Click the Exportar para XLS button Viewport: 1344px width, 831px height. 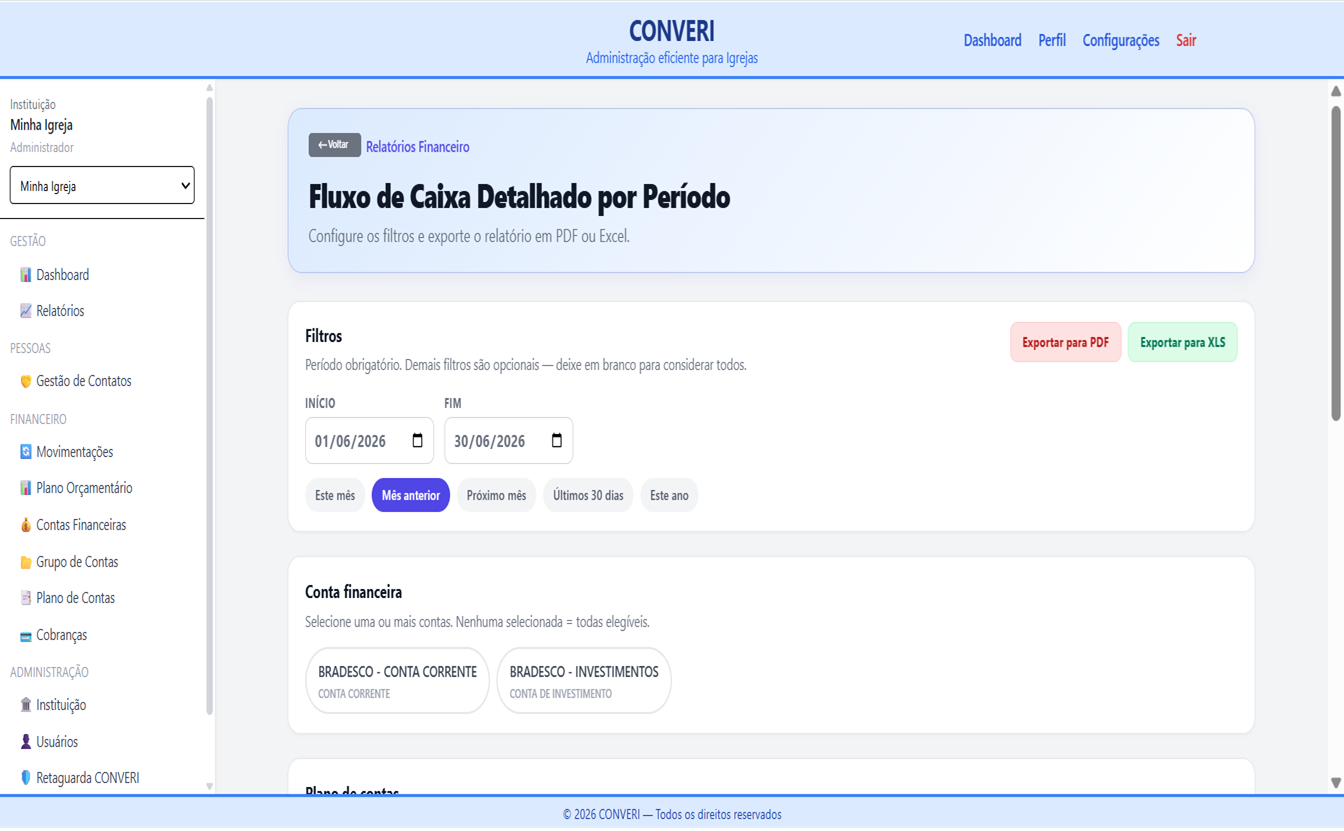[x=1182, y=342]
